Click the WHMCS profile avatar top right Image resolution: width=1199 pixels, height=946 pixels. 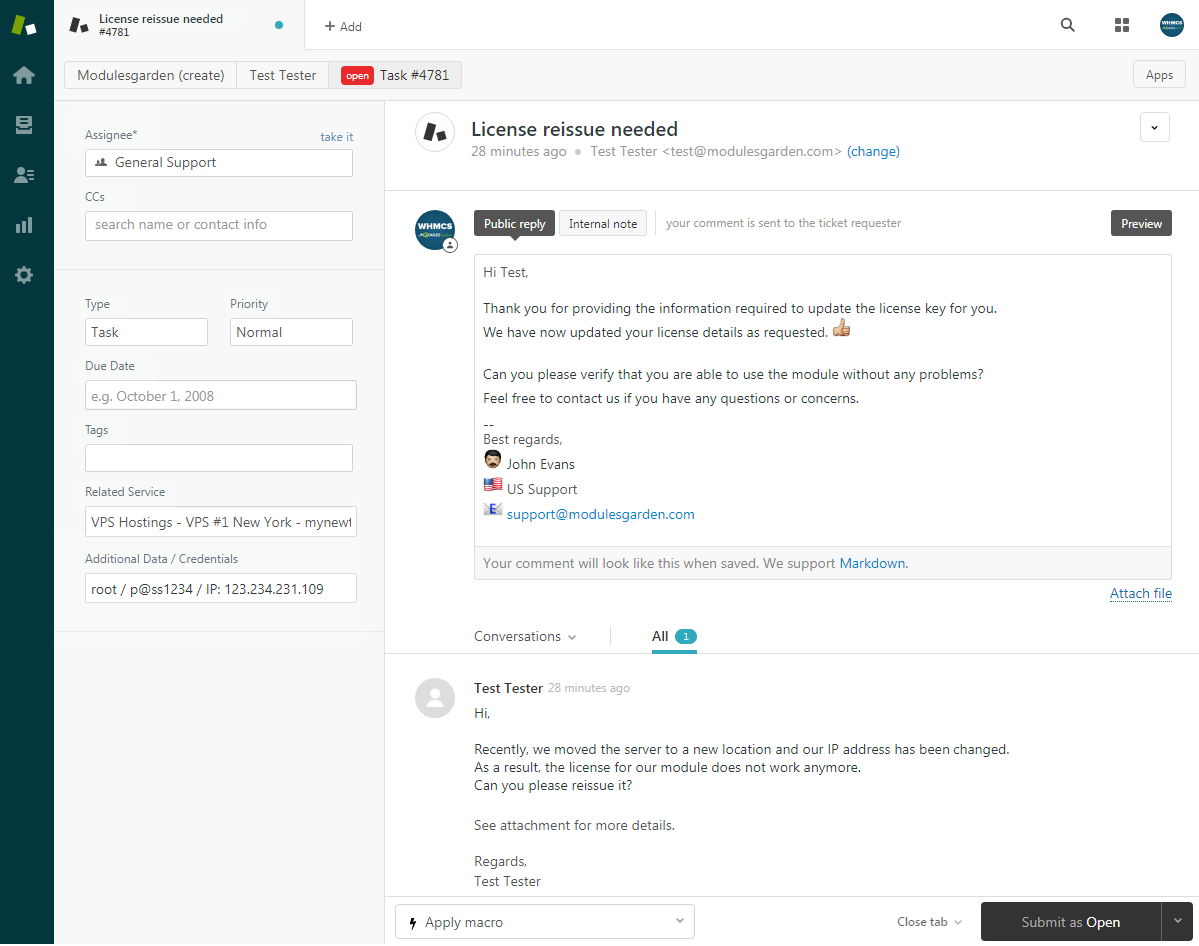click(x=1171, y=25)
